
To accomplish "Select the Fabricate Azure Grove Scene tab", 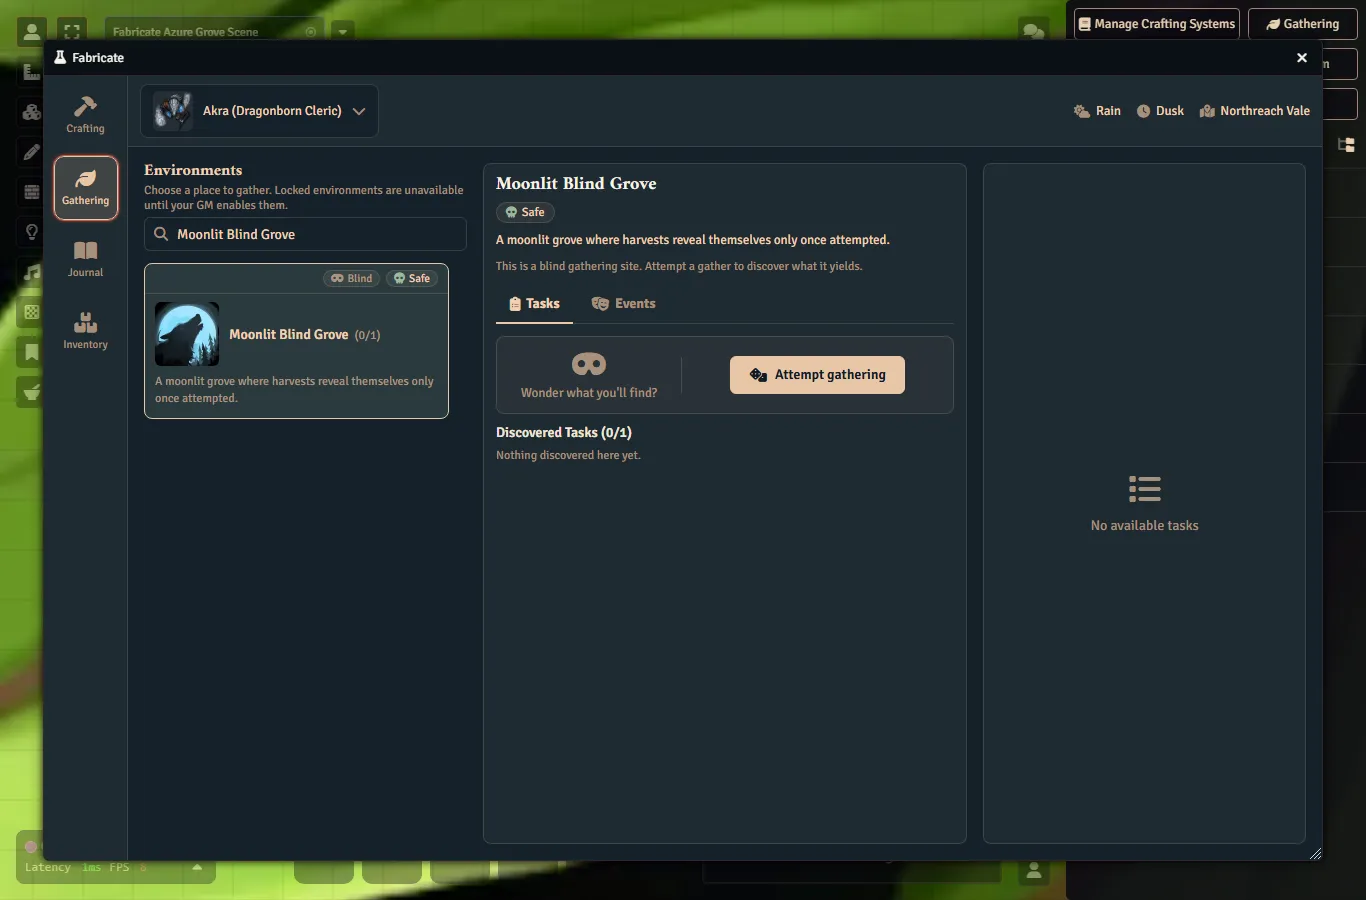I will (x=213, y=32).
